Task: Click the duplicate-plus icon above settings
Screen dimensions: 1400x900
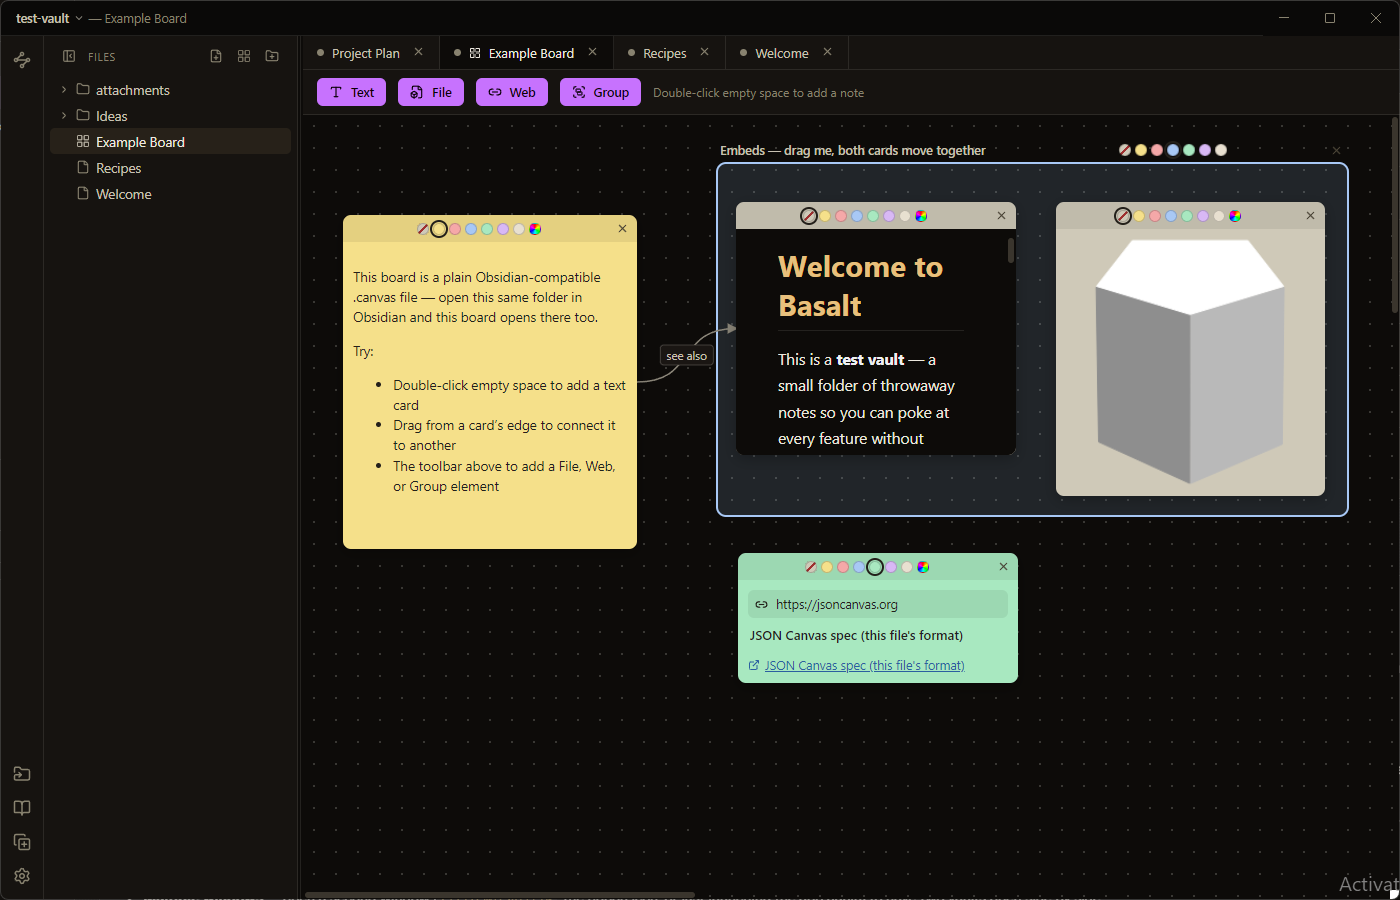Action: [x=22, y=842]
